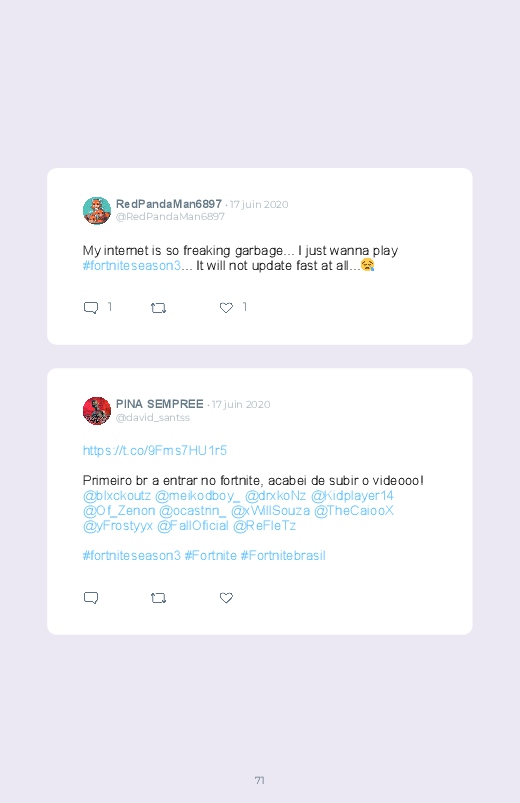Open the t.co/9Fms7HU1r5 link
The height and width of the screenshot is (803, 520).
click(x=155, y=450)
